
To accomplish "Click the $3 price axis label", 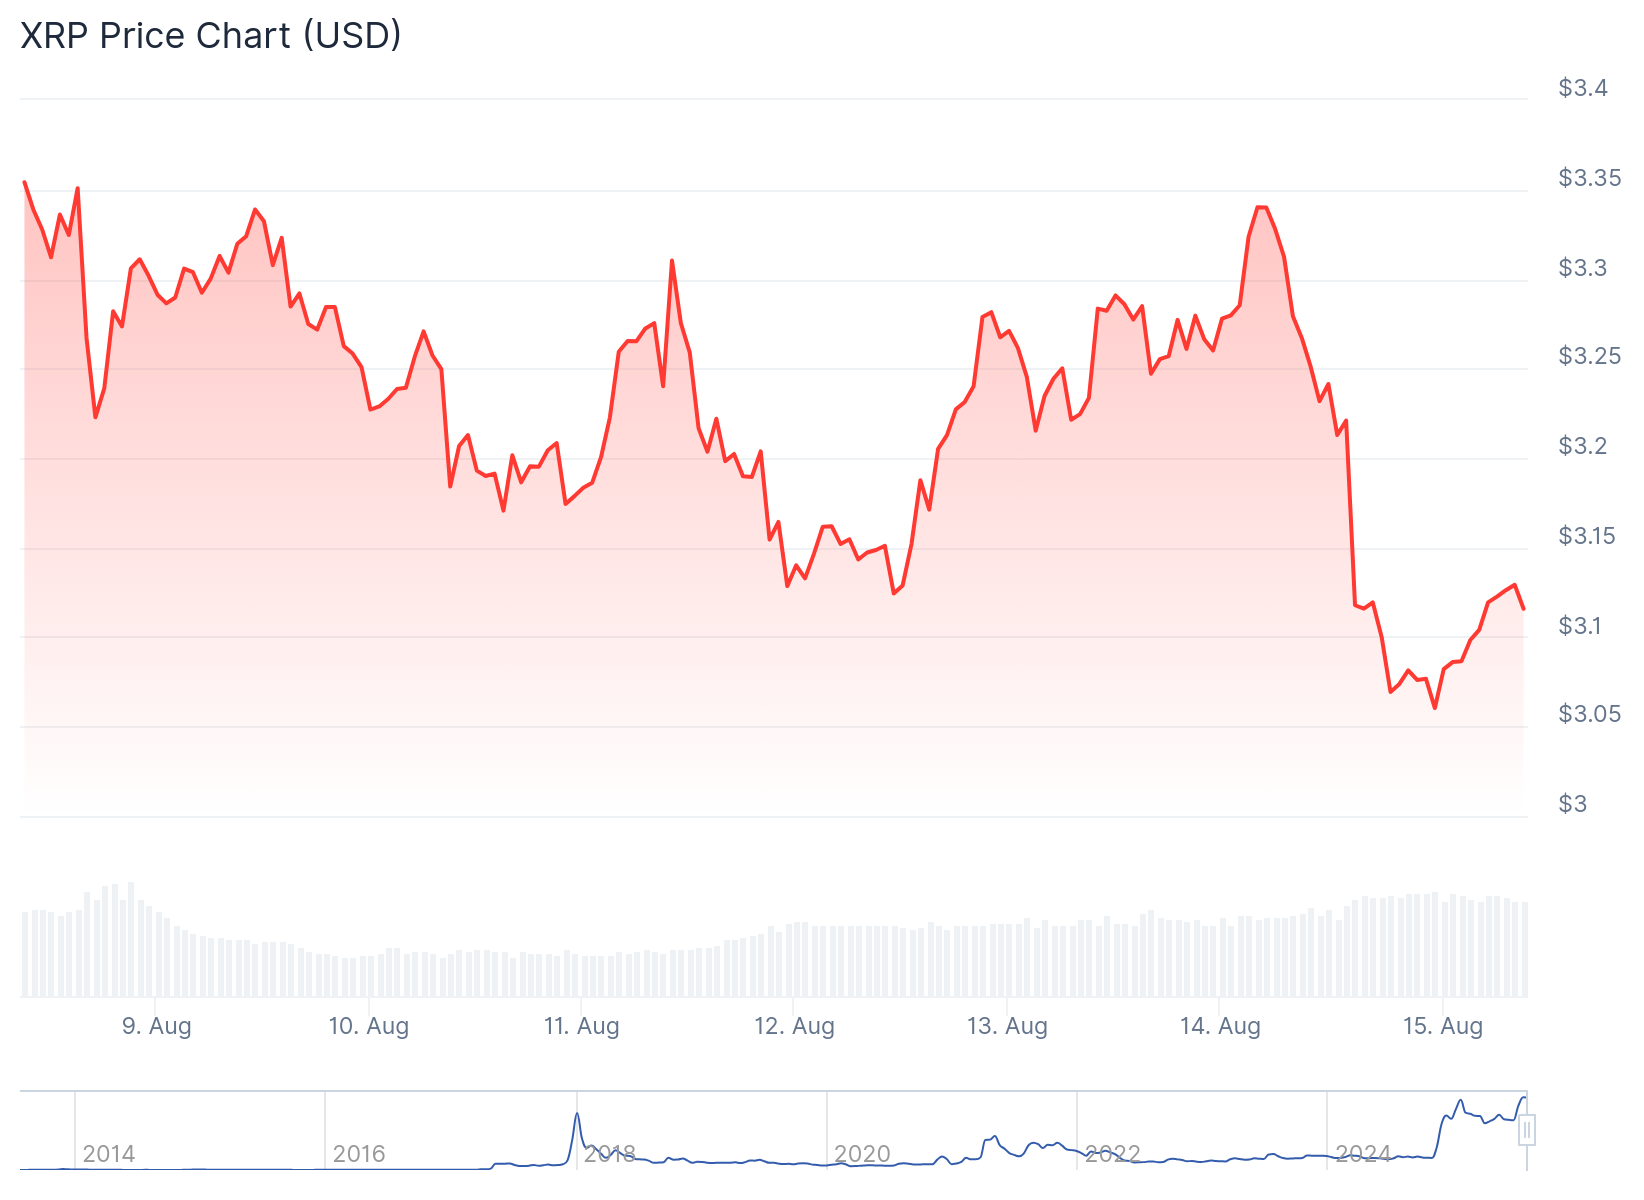I will point(1573,804).
